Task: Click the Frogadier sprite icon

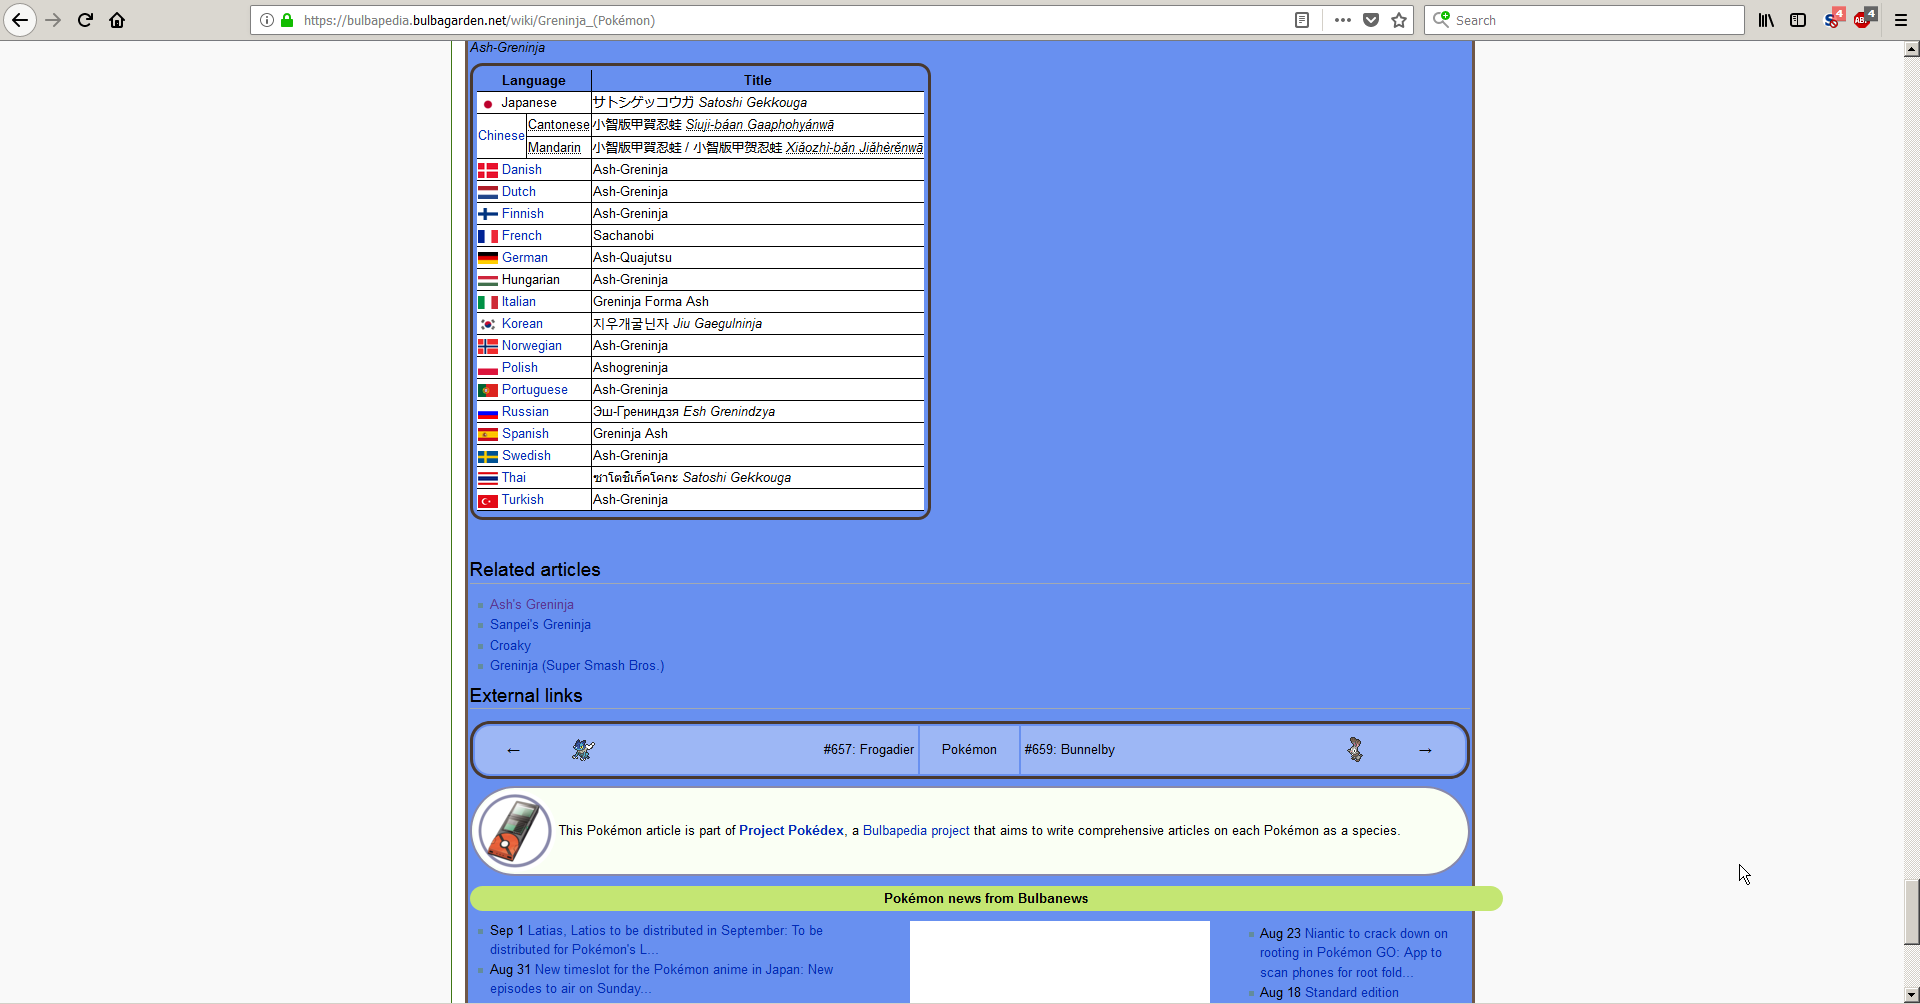Action: click(583, 750)
